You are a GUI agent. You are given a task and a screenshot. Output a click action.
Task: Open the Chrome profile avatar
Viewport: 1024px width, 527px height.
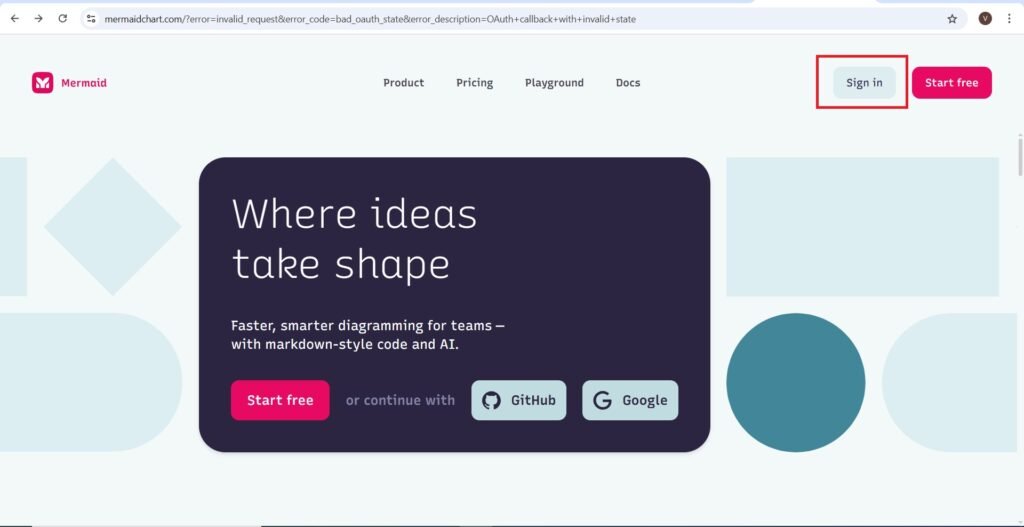tap(985, 18)
